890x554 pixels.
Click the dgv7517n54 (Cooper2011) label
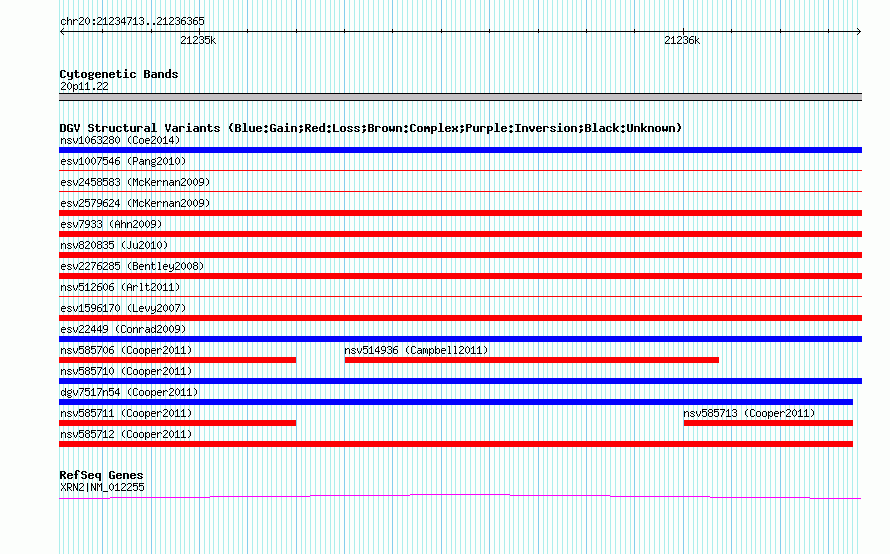[129, 392]
